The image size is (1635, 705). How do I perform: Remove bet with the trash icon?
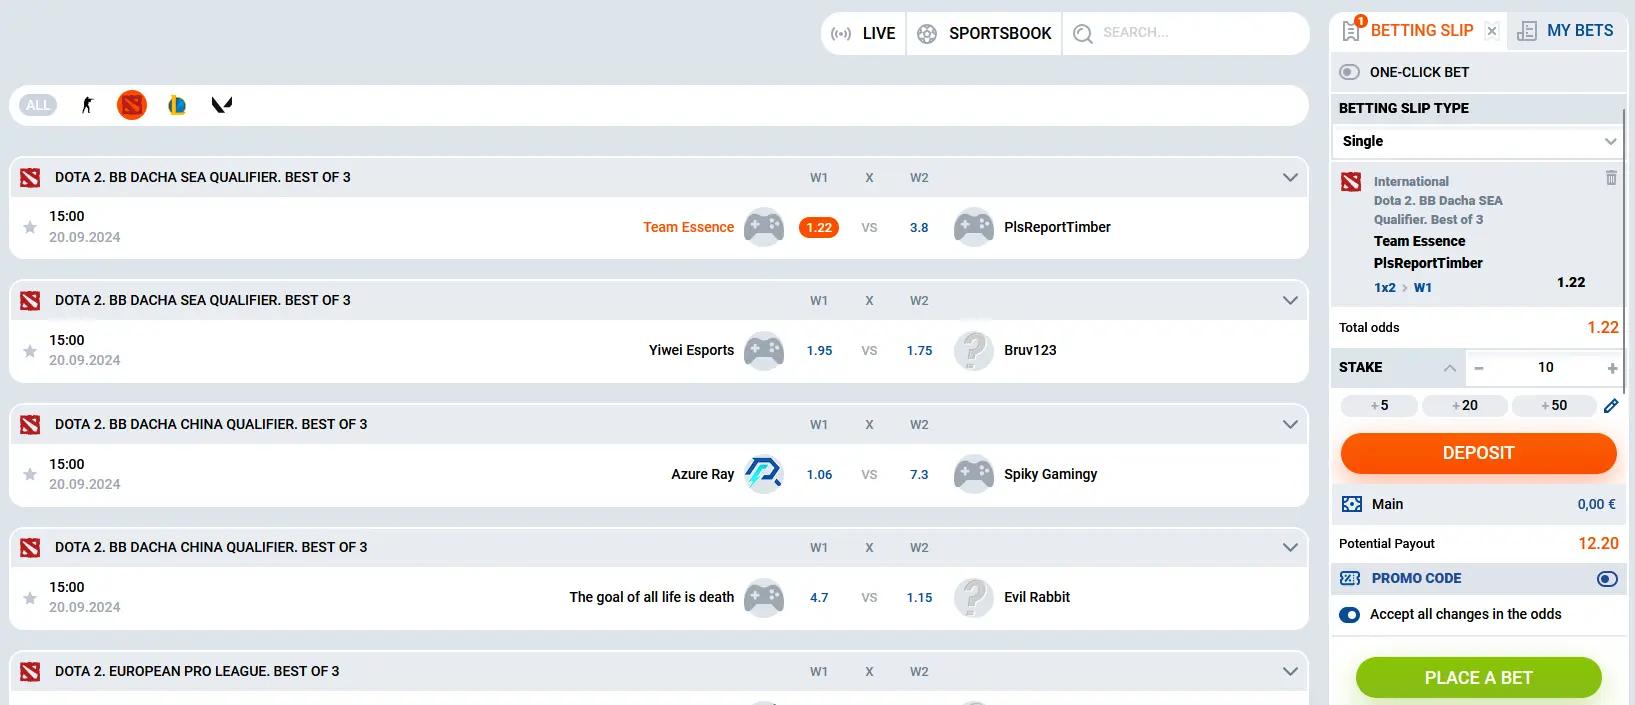tap(1611, 178)
